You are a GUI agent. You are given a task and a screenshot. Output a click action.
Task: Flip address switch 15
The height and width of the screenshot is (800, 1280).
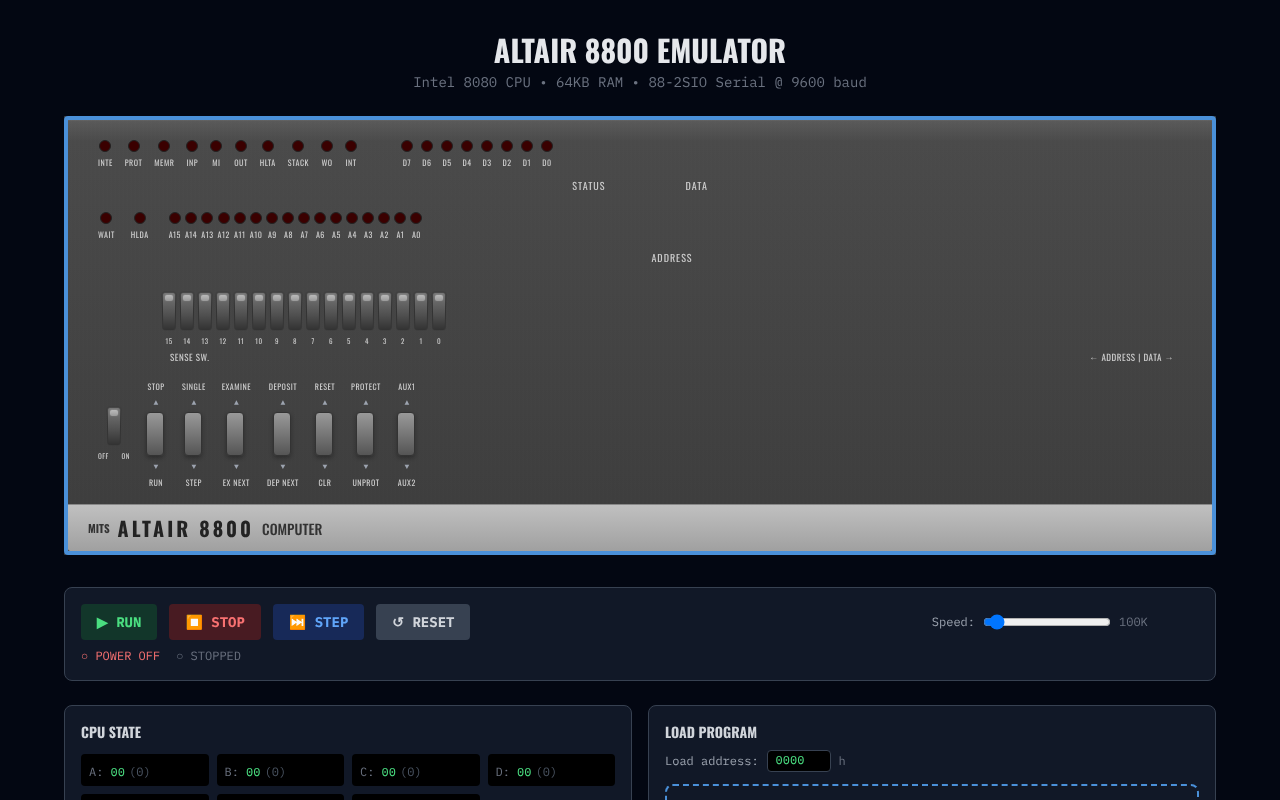169,311
